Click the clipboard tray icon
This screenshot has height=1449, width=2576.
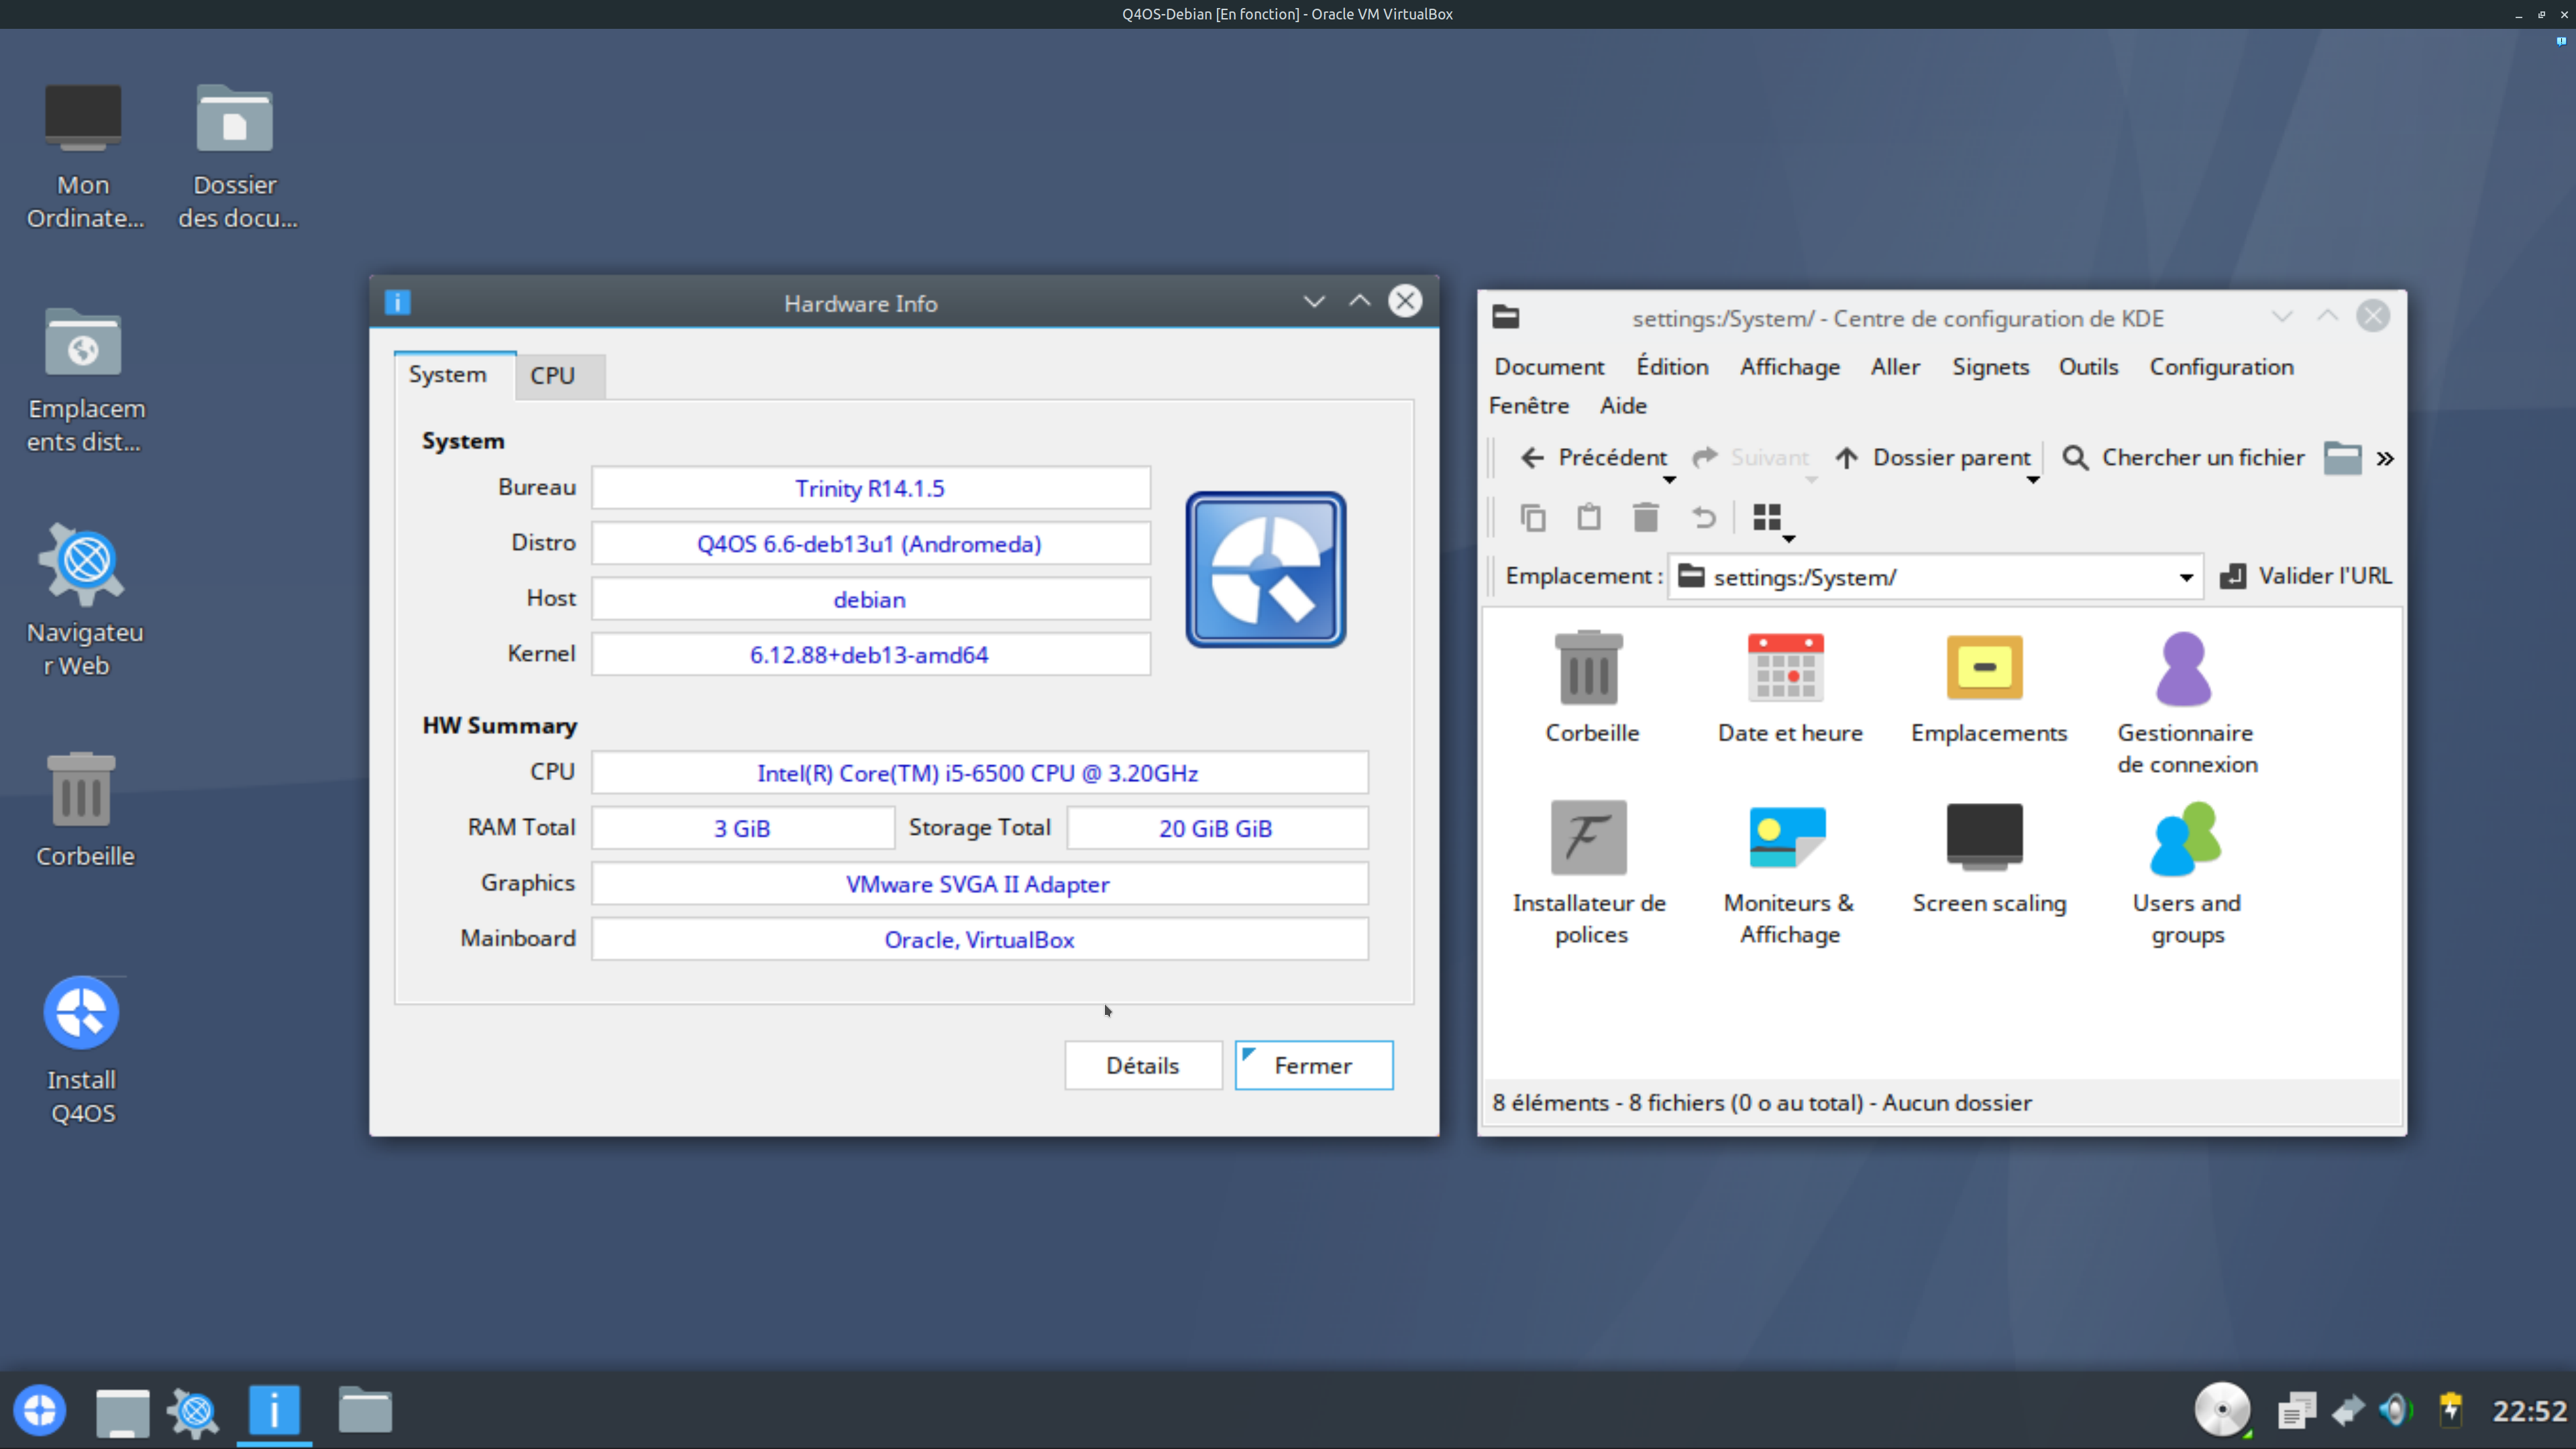point(2297,1410)
